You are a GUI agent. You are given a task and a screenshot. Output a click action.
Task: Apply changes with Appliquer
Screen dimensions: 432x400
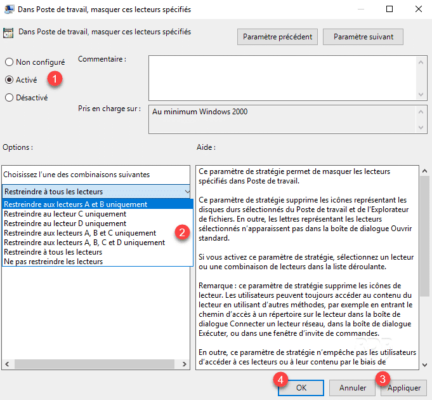(404, 388)
